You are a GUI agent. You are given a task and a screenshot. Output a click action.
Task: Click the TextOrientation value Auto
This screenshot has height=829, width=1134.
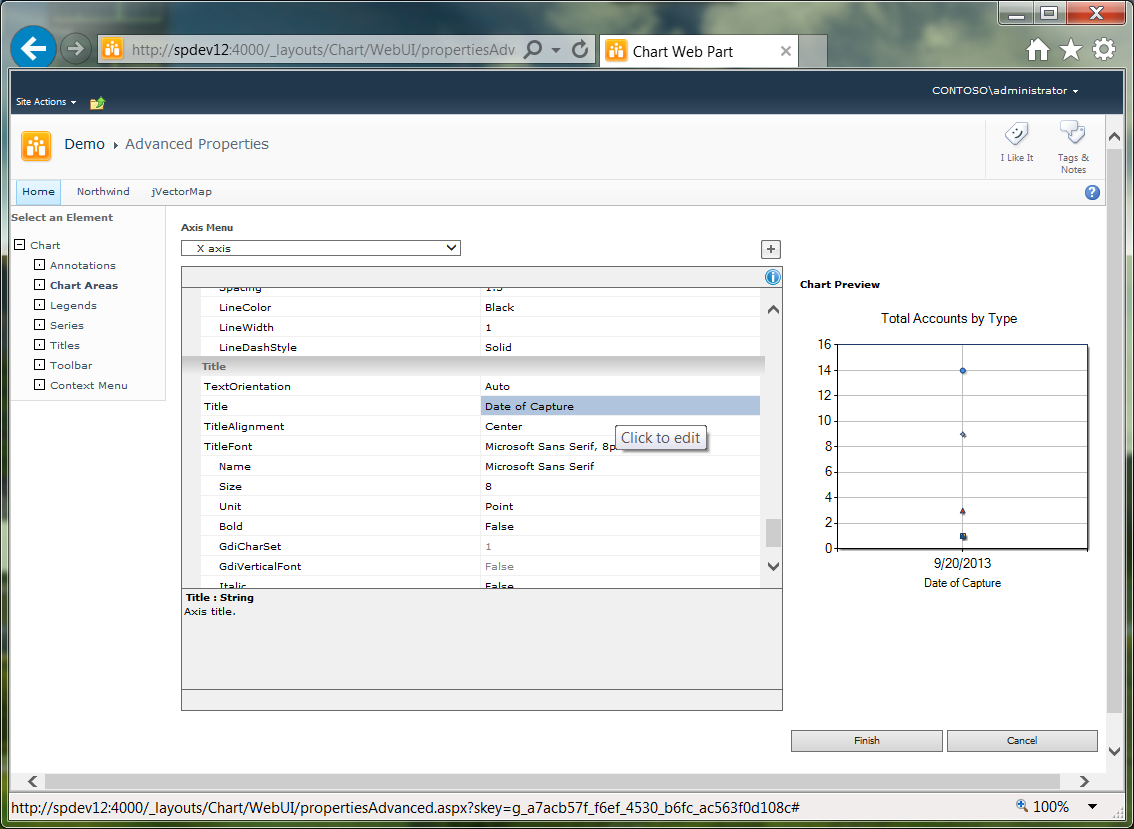[x=621, y=386]
